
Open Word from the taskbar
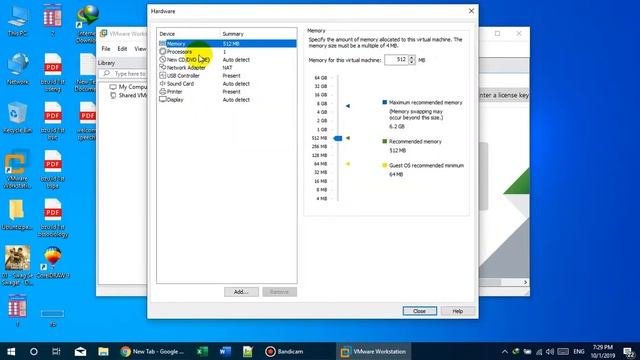tap(225, 351)
